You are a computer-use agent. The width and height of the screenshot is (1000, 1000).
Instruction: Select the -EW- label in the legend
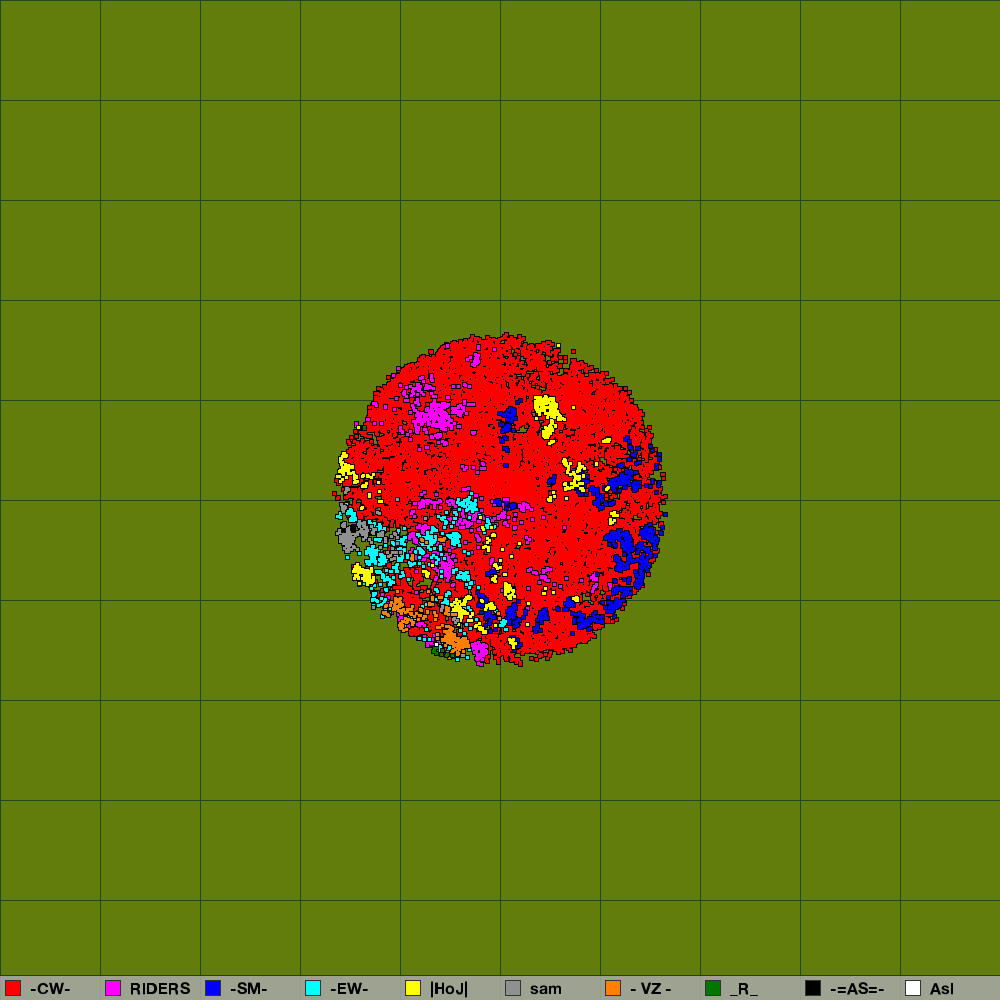coord(349,989)
